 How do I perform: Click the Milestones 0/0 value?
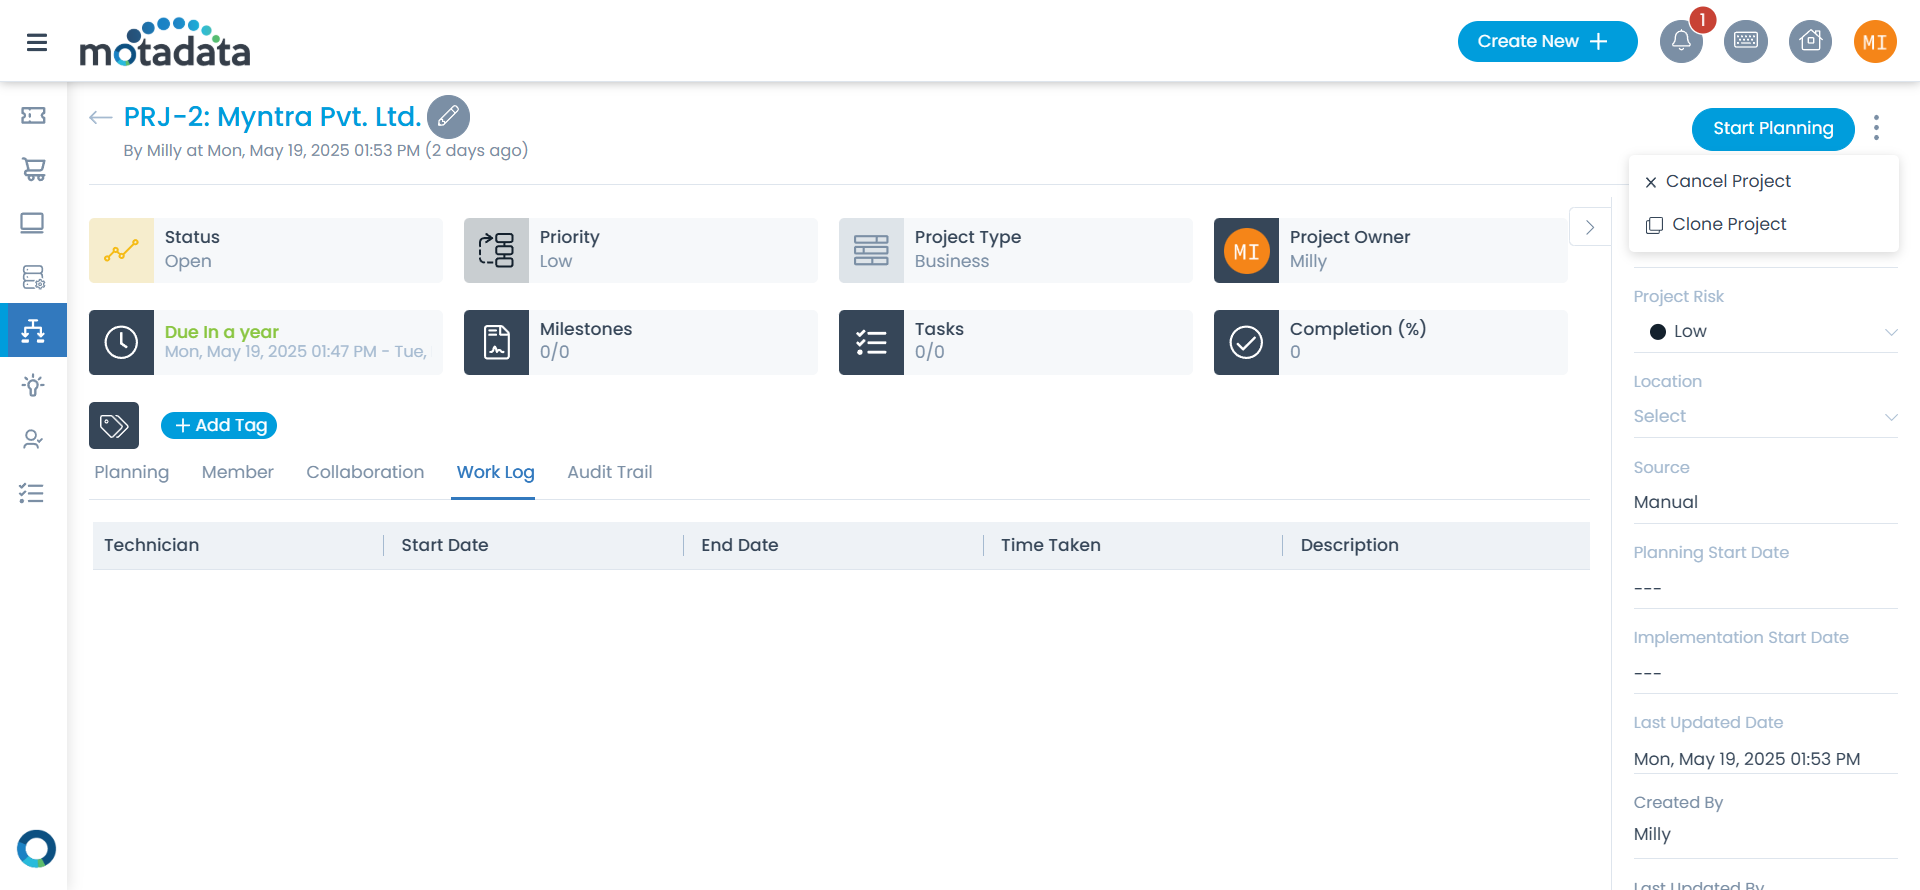555,352
